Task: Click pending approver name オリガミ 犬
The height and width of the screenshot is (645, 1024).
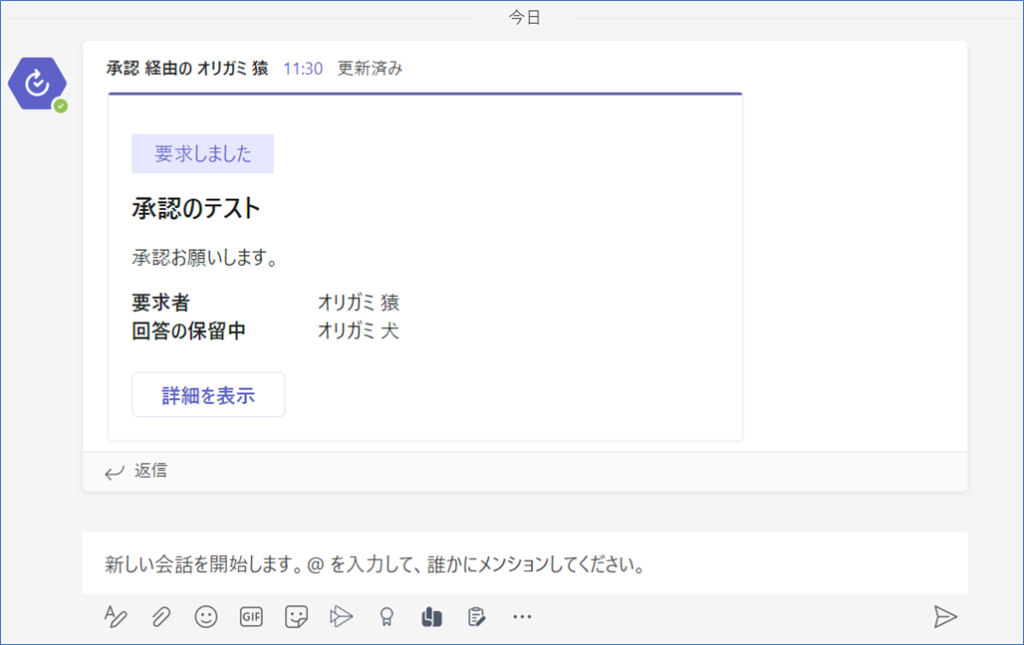Action: 358,331
